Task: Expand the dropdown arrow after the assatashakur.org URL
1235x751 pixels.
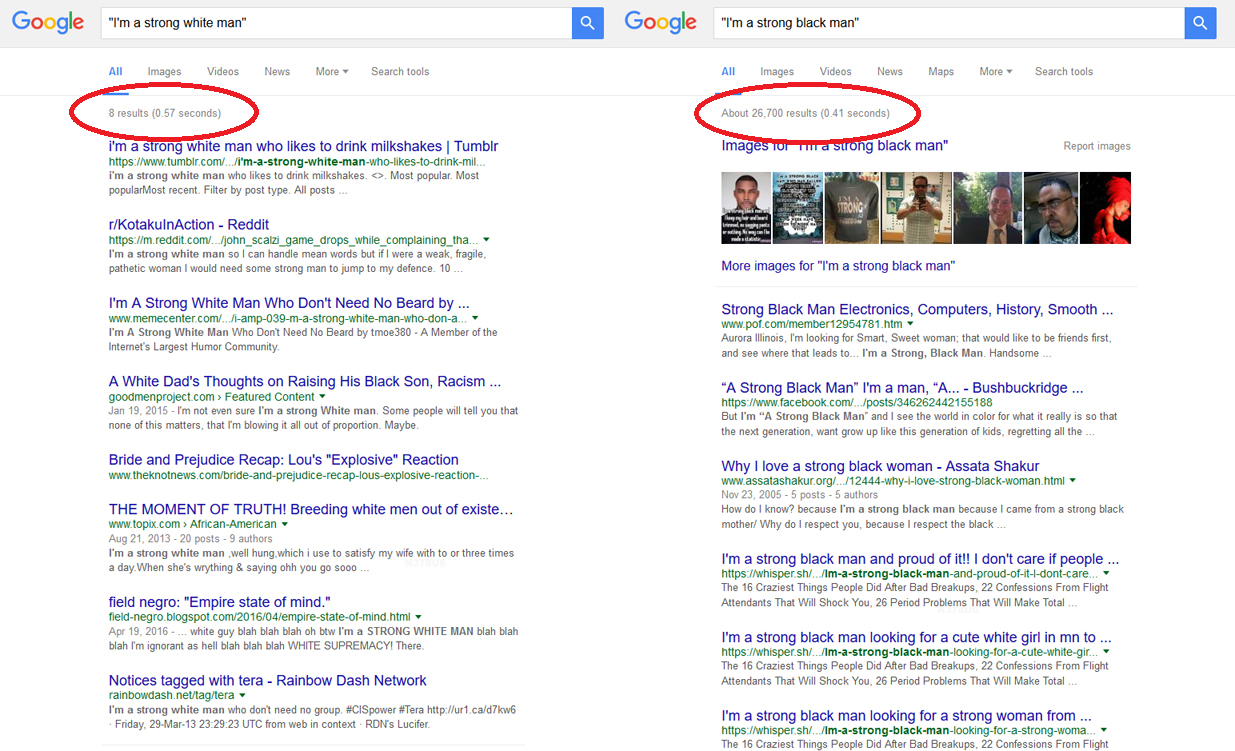Action: click(1073, 481)
